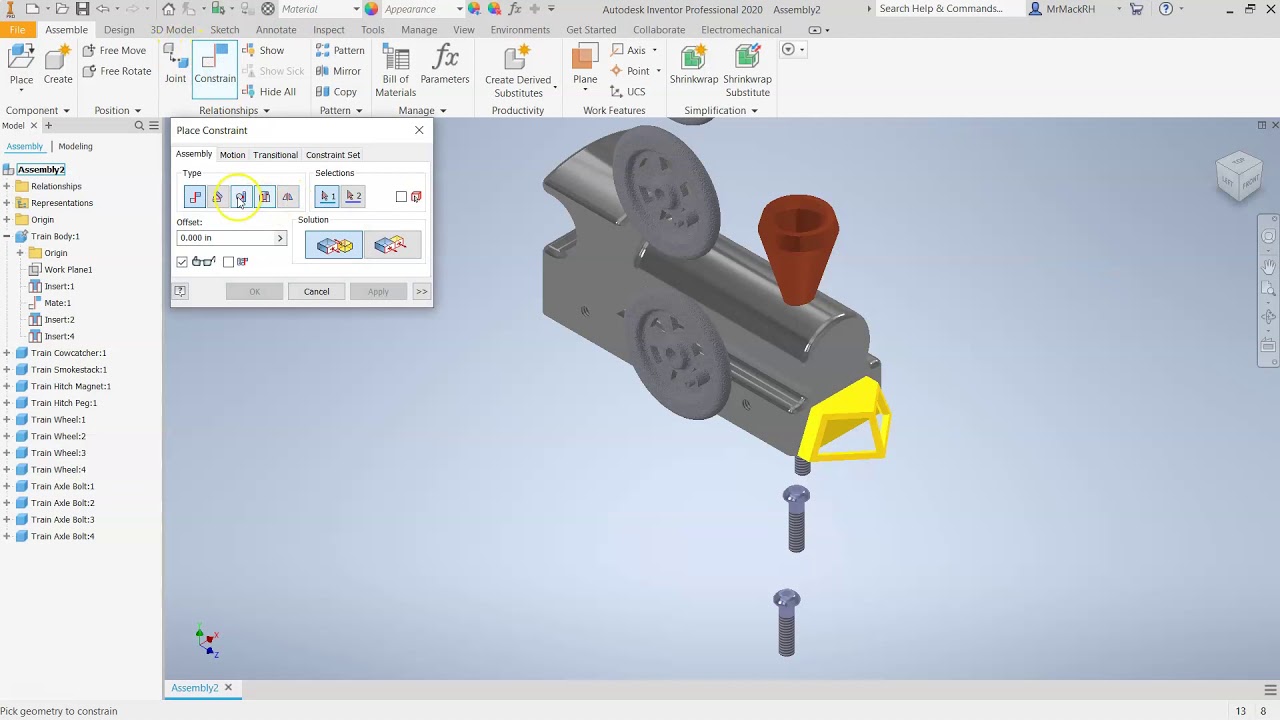Image resolution: width=1280 pixels, height=720 pixels.
Task: Click the Free Rotate tool
Action: 116,71
